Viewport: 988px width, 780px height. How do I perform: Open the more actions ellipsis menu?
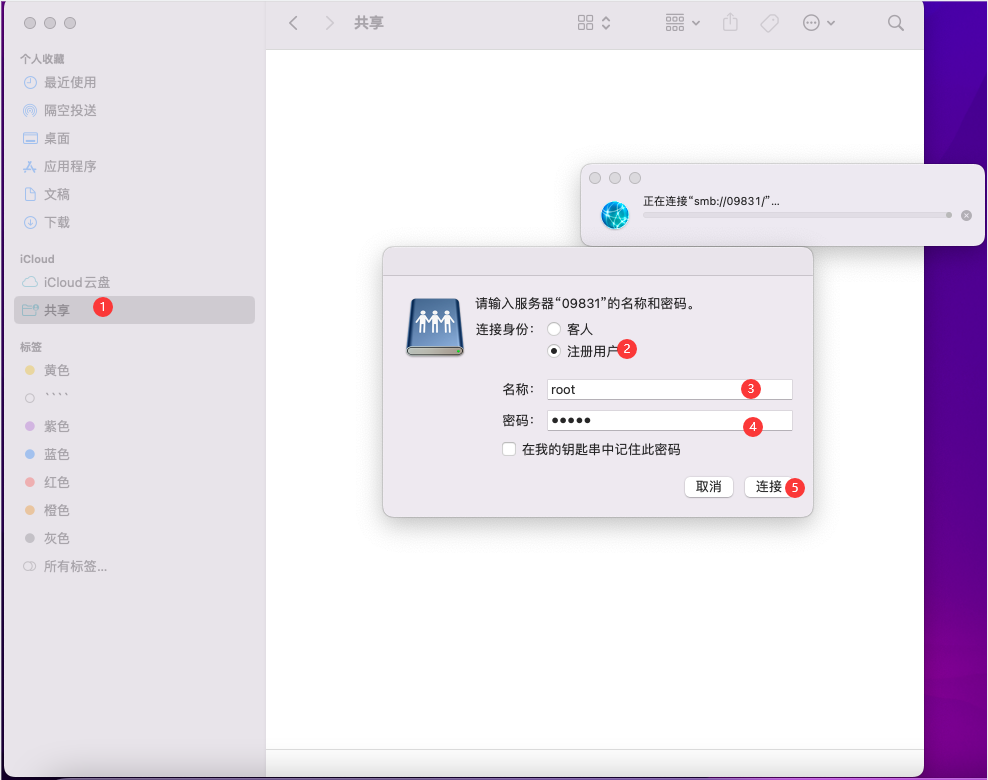point(819,23)
